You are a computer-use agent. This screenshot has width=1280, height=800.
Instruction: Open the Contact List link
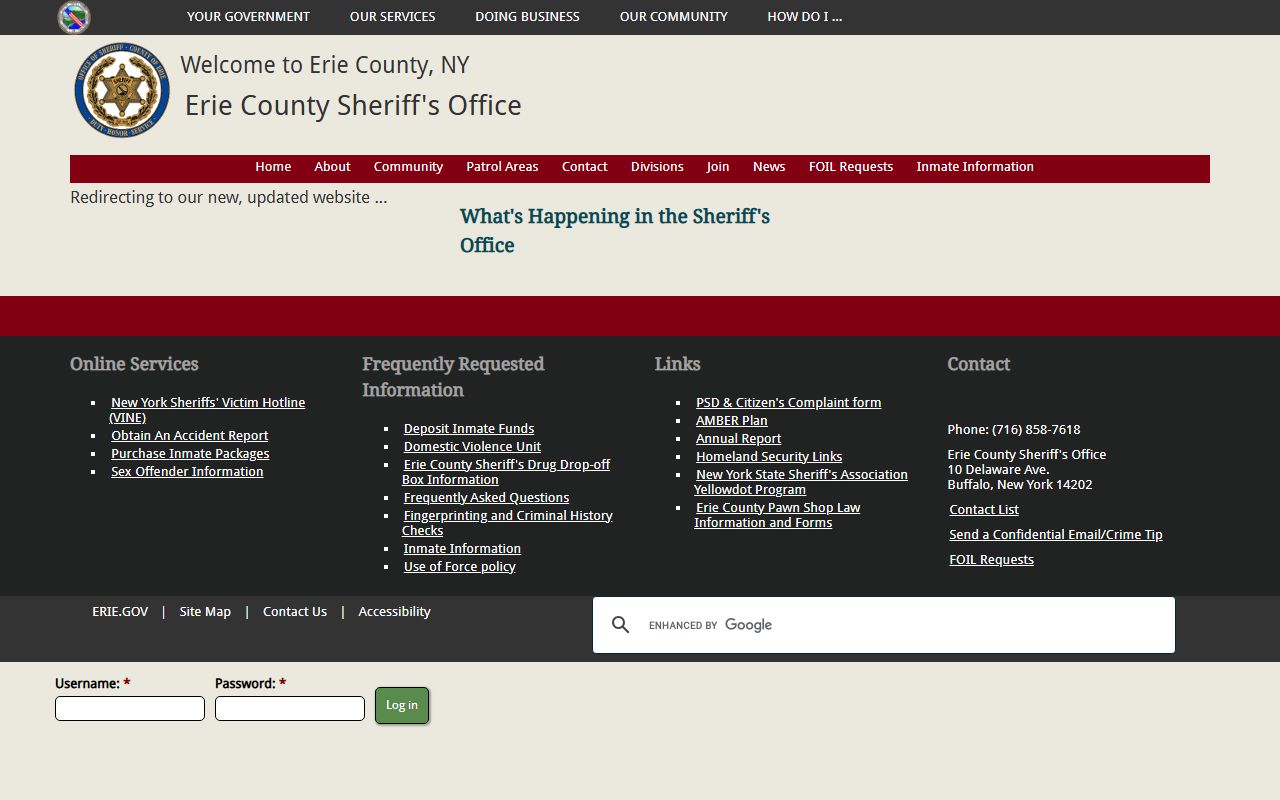(x=984, y=510)
